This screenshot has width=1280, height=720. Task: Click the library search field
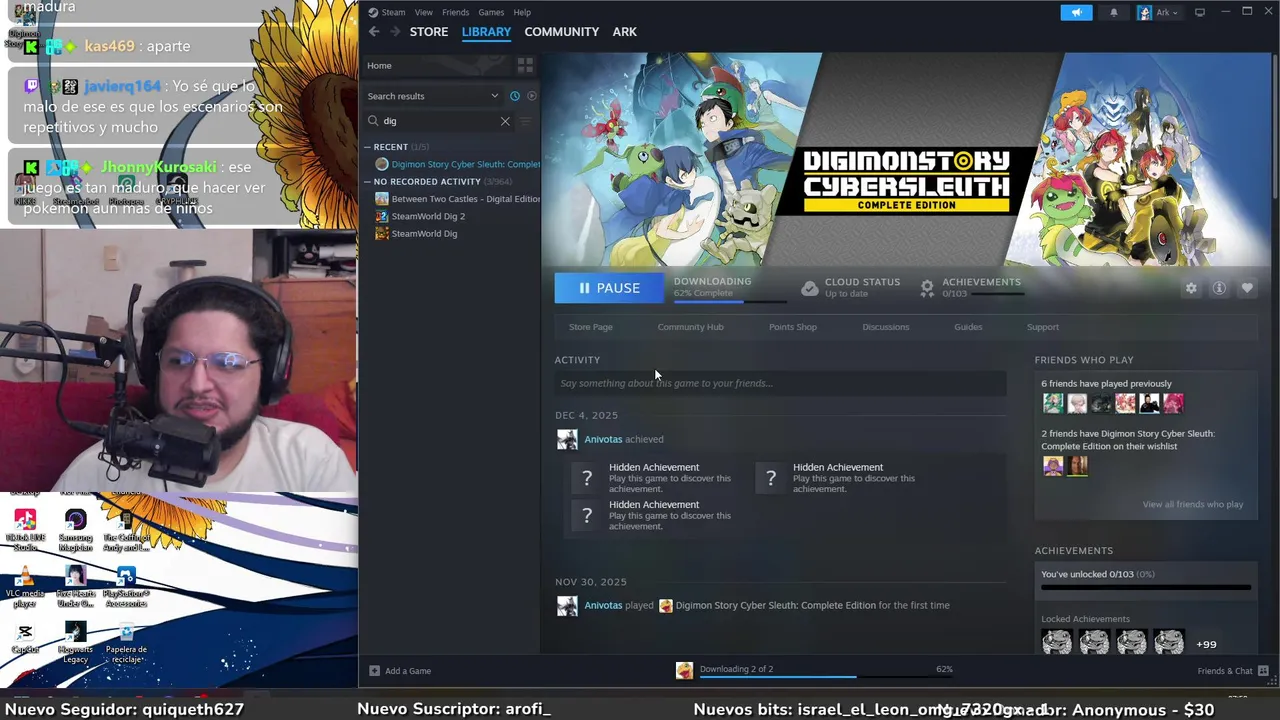[438, 121]
